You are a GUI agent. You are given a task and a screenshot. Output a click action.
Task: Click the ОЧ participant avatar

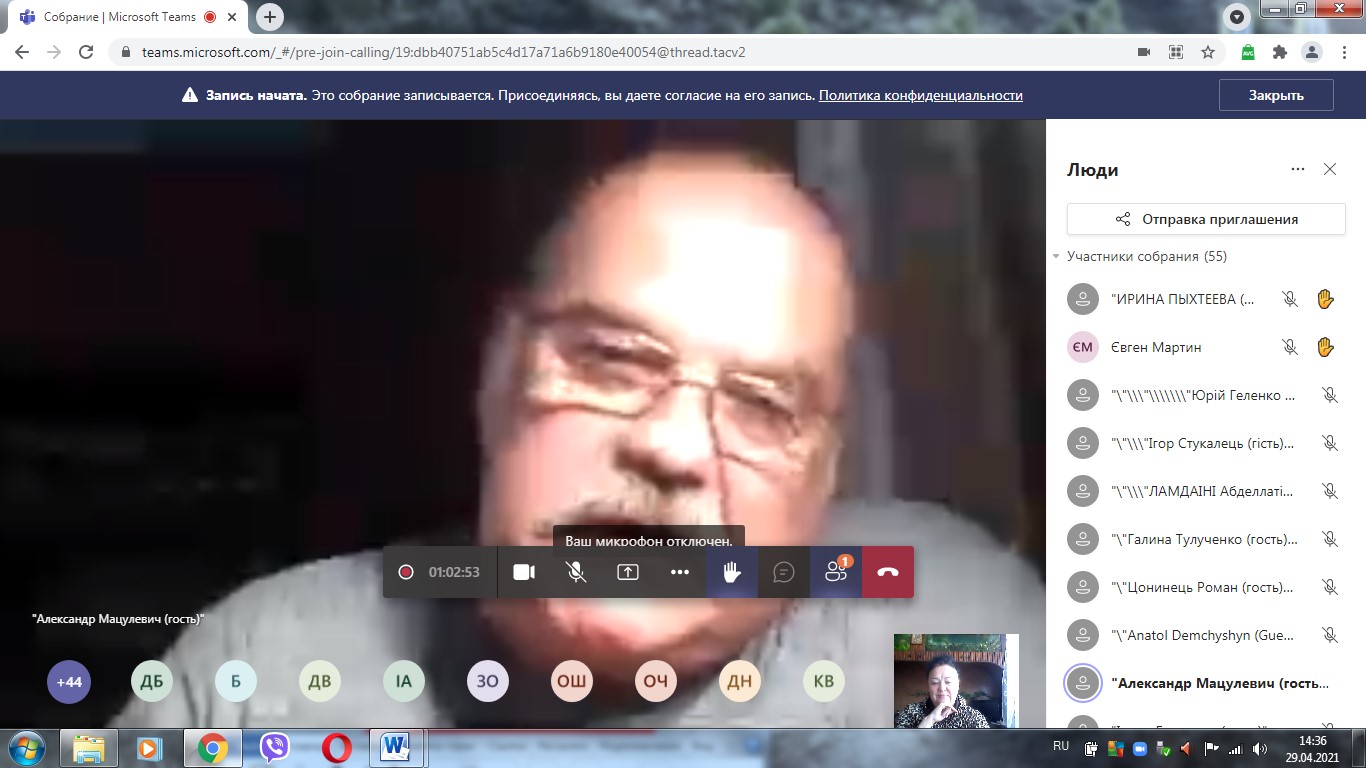point(656,683)
